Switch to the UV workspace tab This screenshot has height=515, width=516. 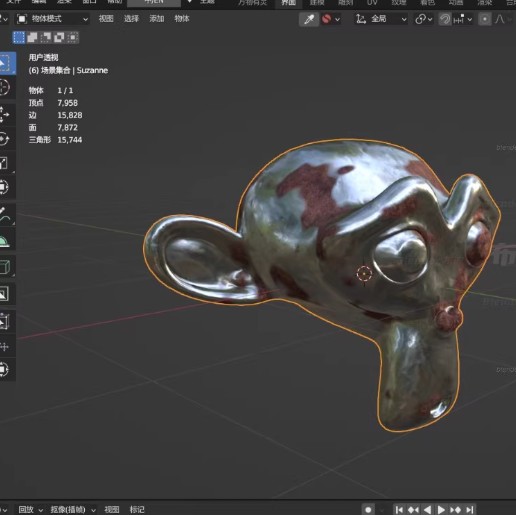tap(372, 3)
